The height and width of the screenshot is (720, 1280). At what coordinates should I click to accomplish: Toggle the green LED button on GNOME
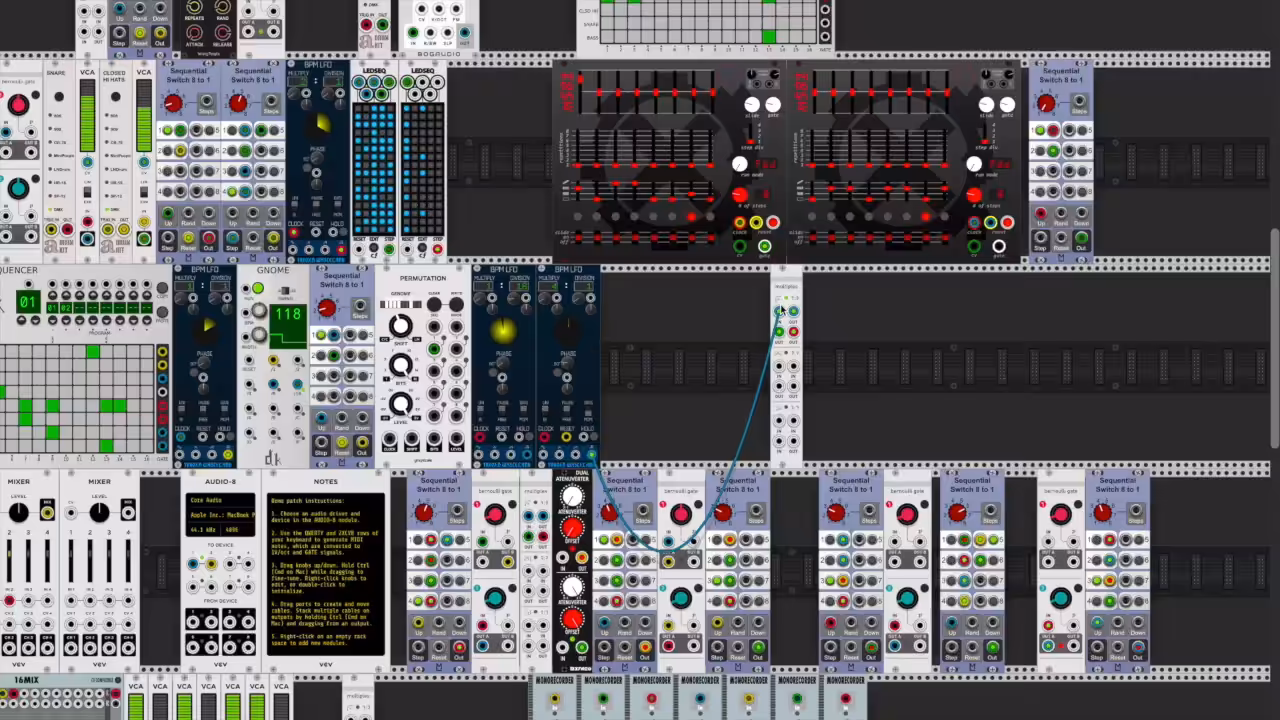(258, 289)
